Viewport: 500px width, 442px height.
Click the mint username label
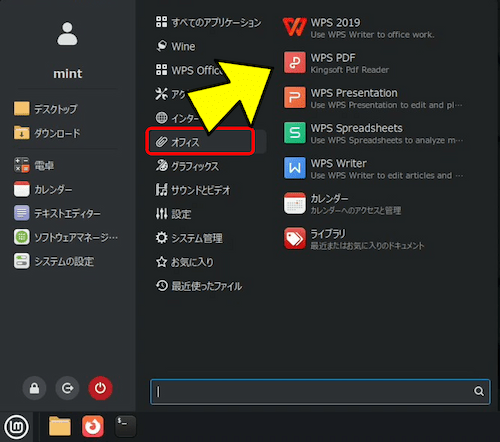point(68,74)
